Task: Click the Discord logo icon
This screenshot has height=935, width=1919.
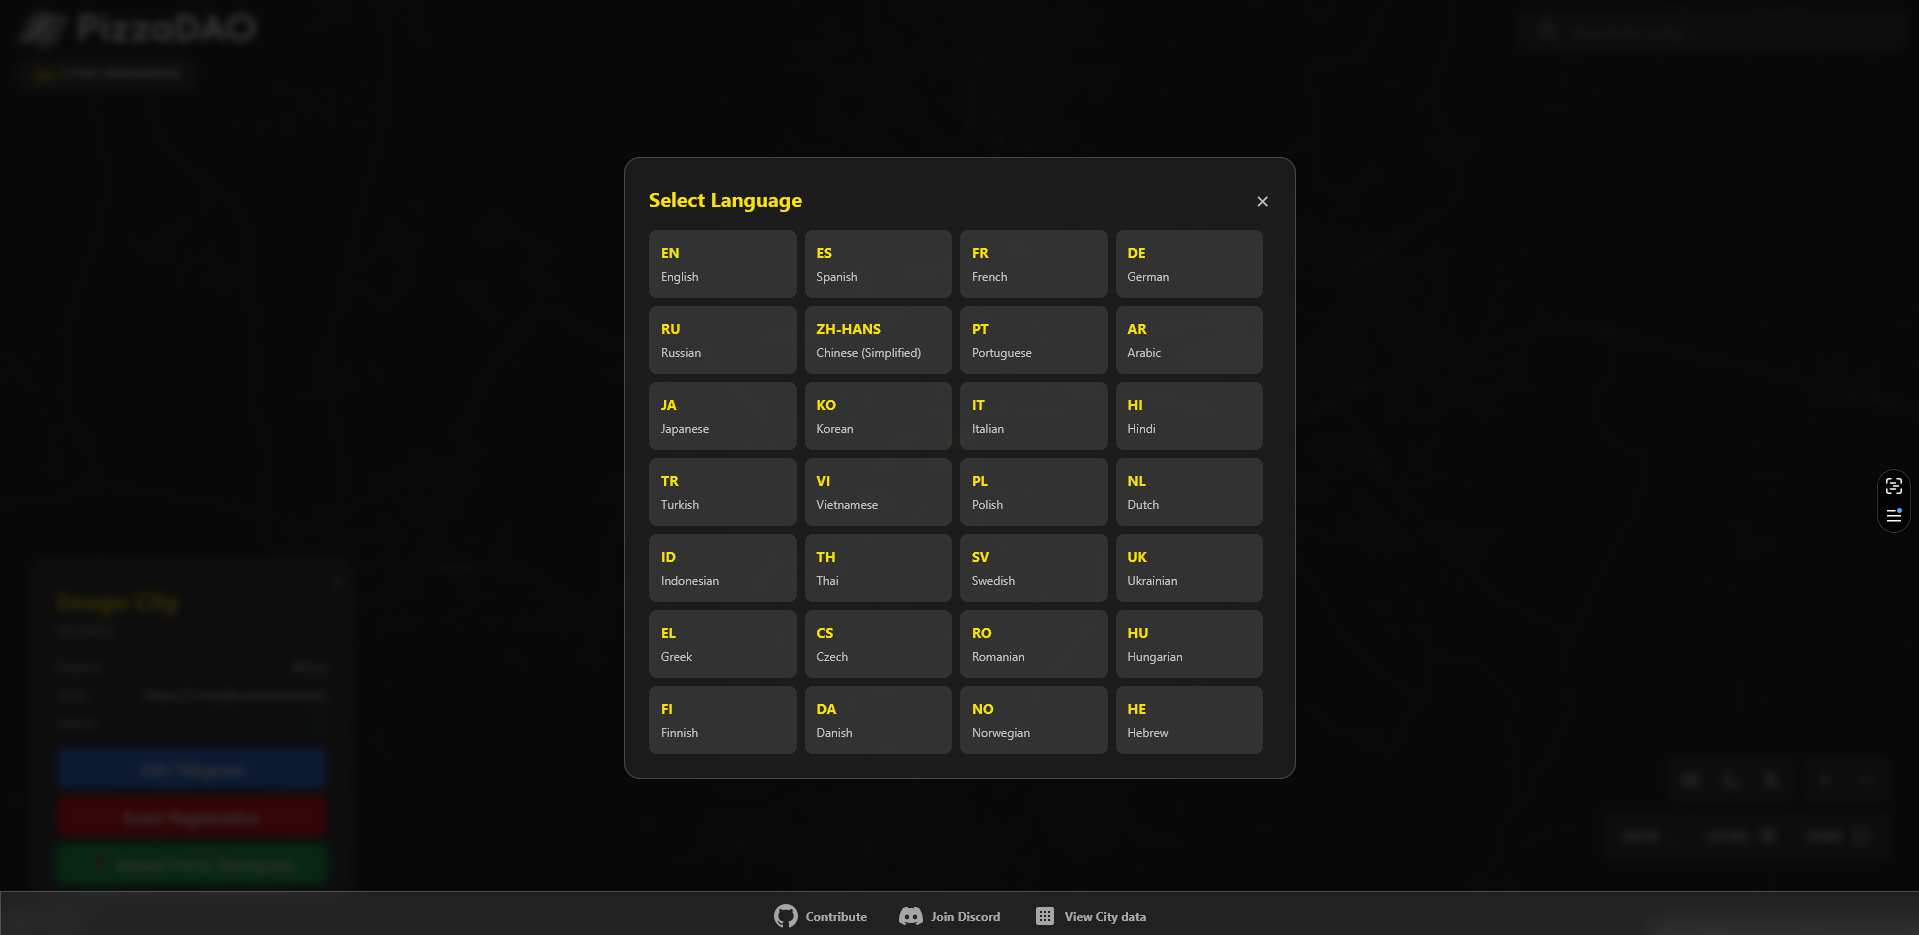Action: point(910,916)
